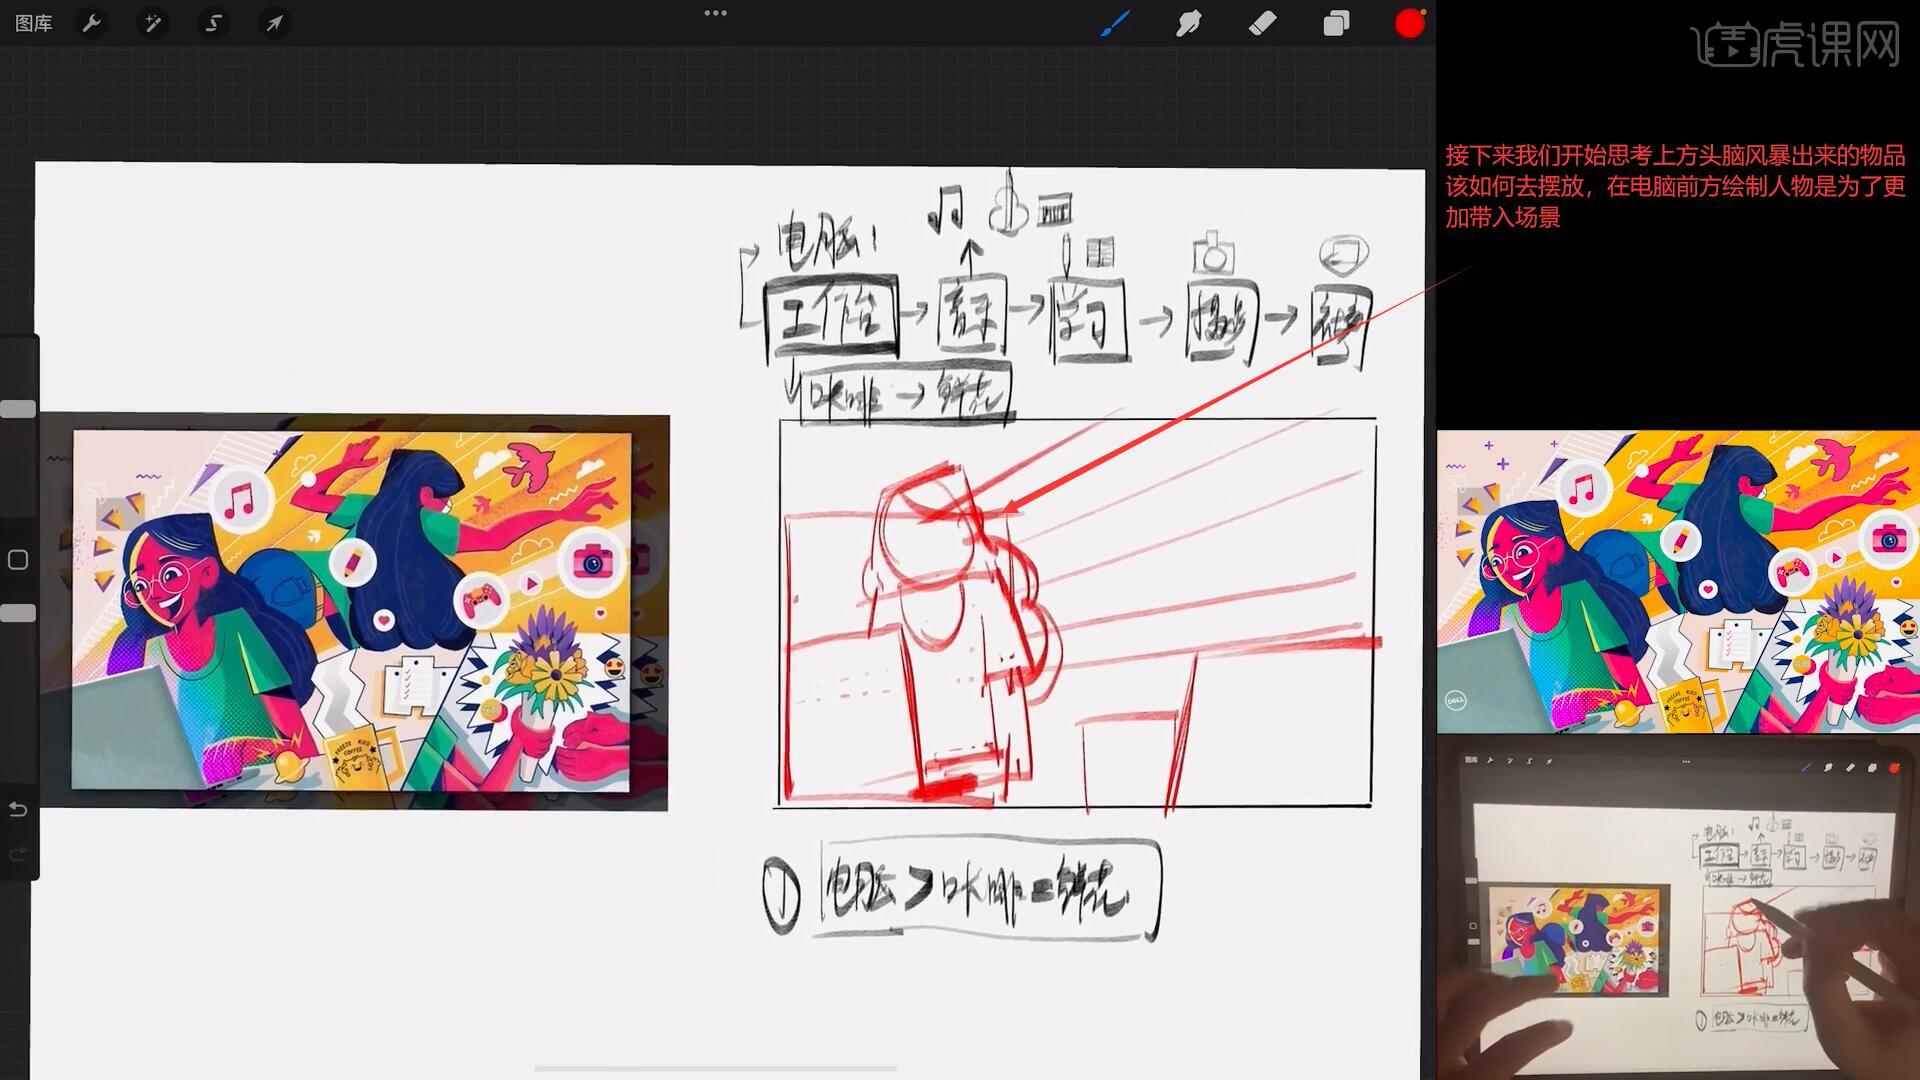Screen dimensions: 1920x1080
Task: Click the reference image thumbnail at right
Action: coord(1678,582)
